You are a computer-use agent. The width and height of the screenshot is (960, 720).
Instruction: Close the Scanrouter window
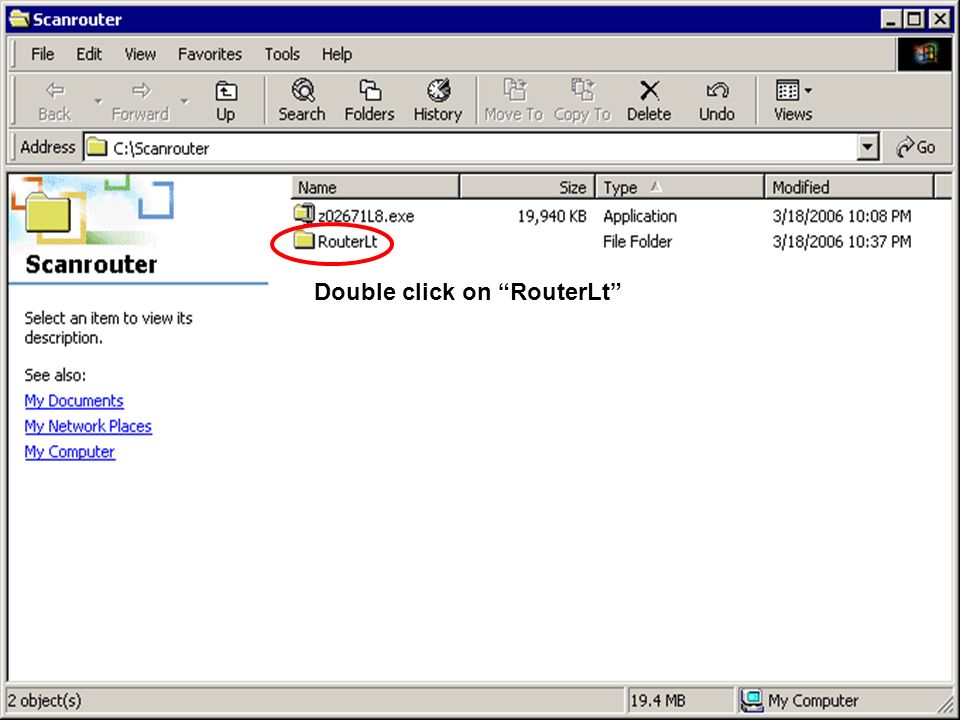coord(939,20)
